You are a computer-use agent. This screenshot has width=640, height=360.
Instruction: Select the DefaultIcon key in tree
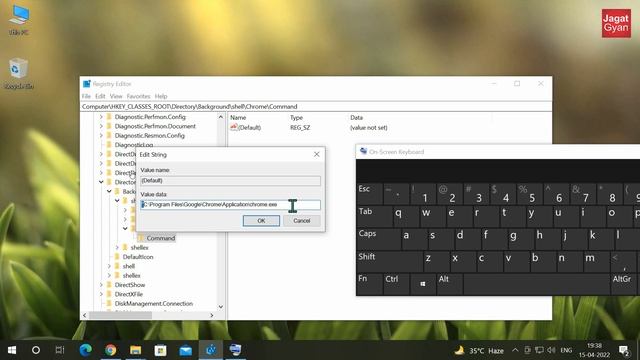tap(138, 257)
